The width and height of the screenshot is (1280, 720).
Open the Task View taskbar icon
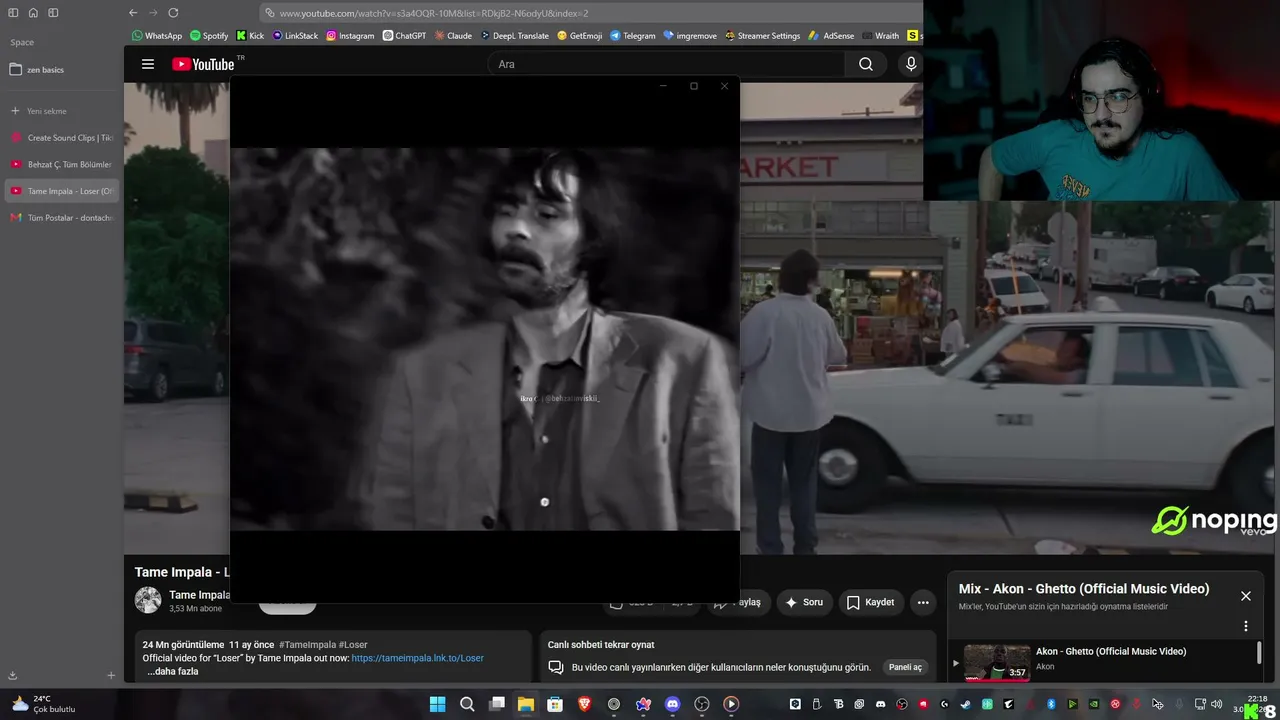tap(496, 704)
